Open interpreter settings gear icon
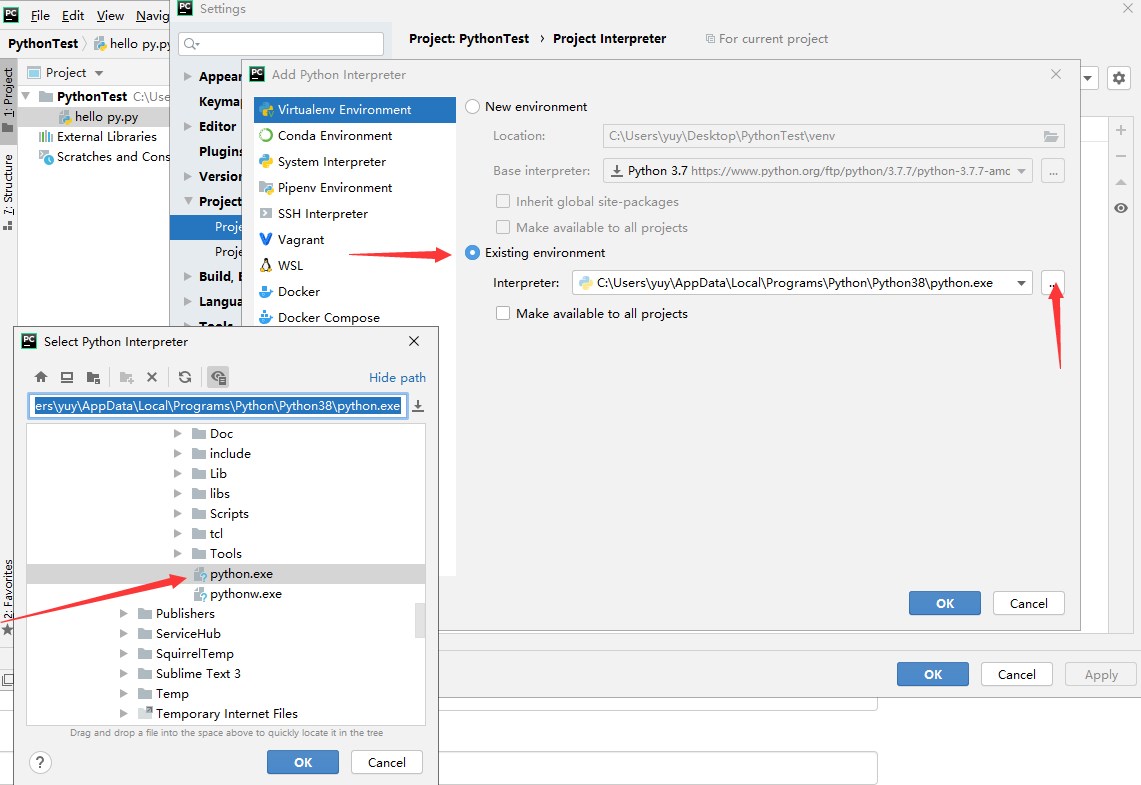 pyautogui.click(x=1119, y=78)
